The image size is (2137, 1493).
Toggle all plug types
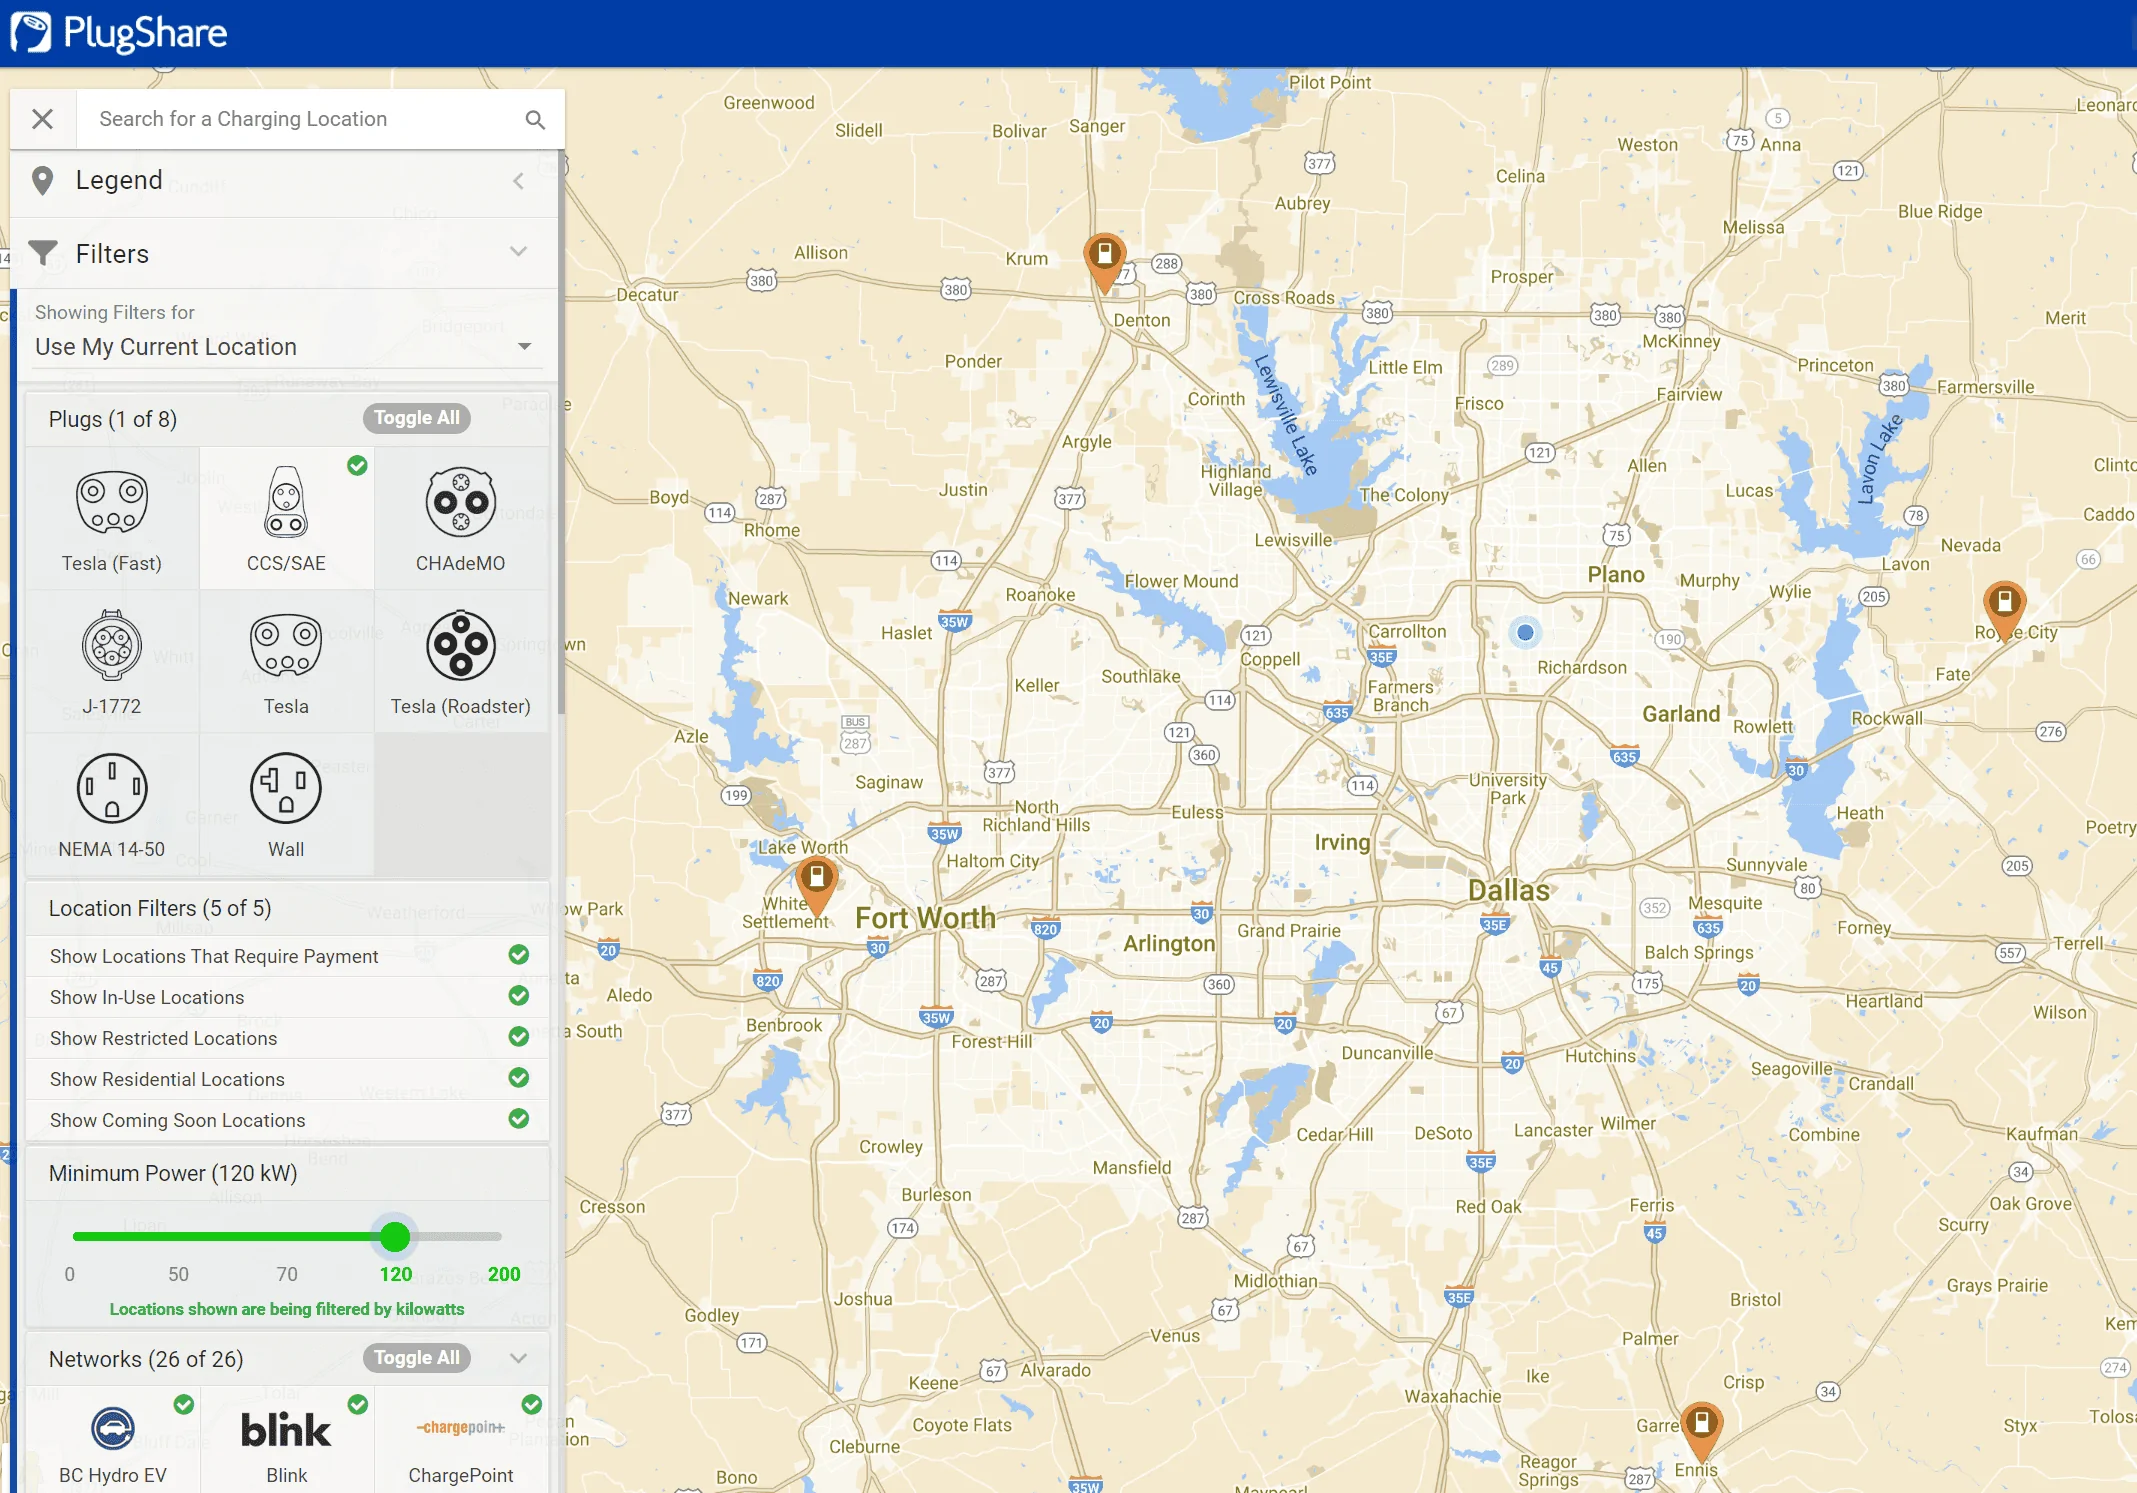click(x=416, y=418)
